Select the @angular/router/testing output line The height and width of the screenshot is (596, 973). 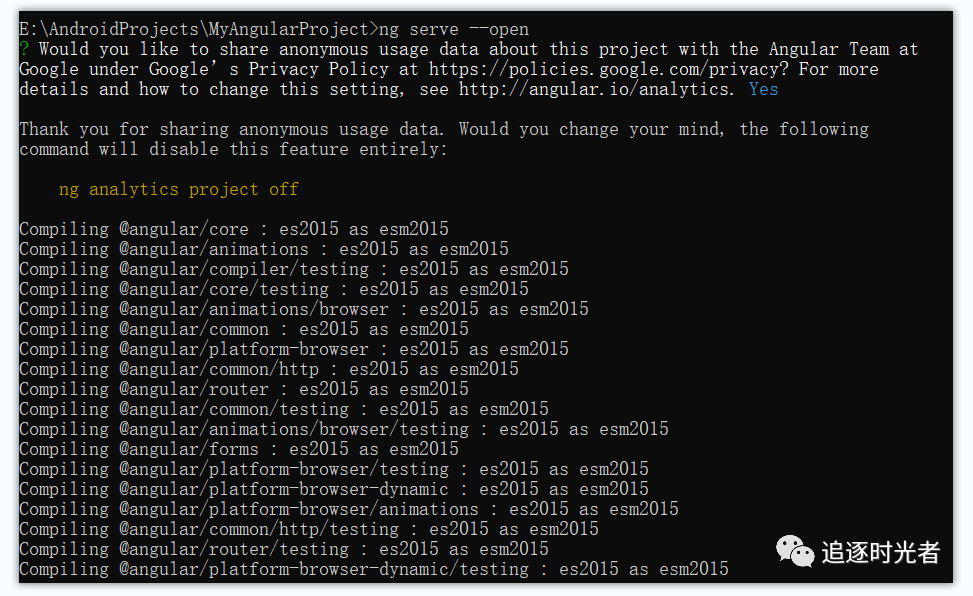coord(284,549)
